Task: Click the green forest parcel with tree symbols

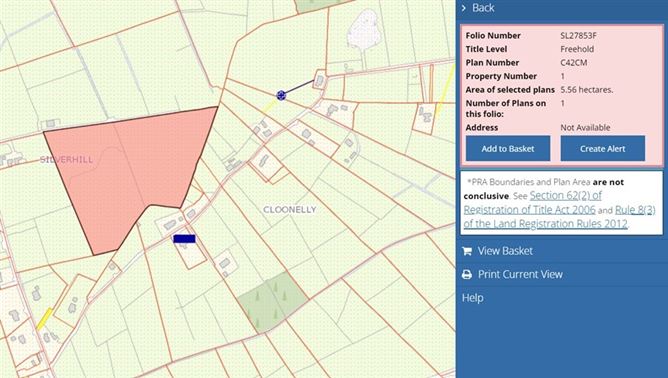Action: pyautogui.click(x=273, y=302)
